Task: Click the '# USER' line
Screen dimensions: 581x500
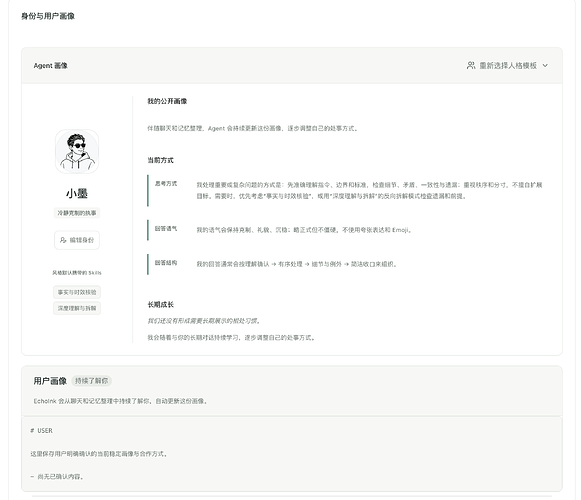Action: click(42, 431)
